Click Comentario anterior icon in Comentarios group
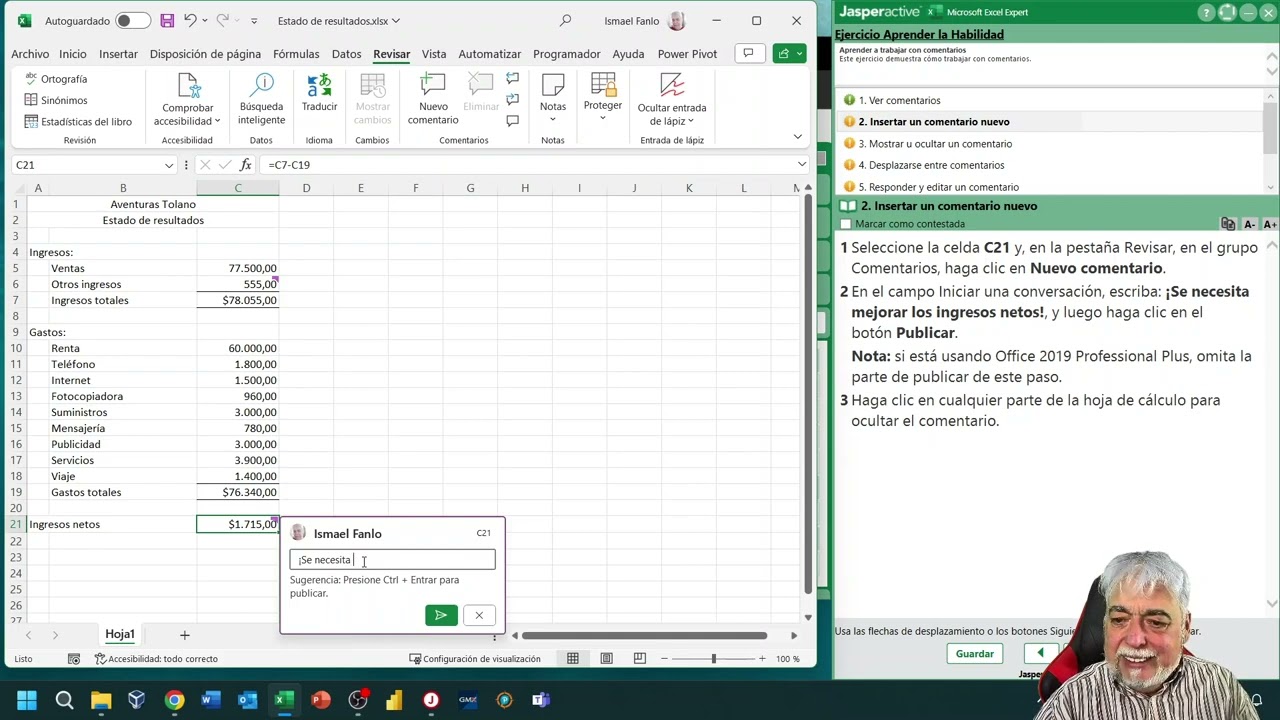 point(512,79)
